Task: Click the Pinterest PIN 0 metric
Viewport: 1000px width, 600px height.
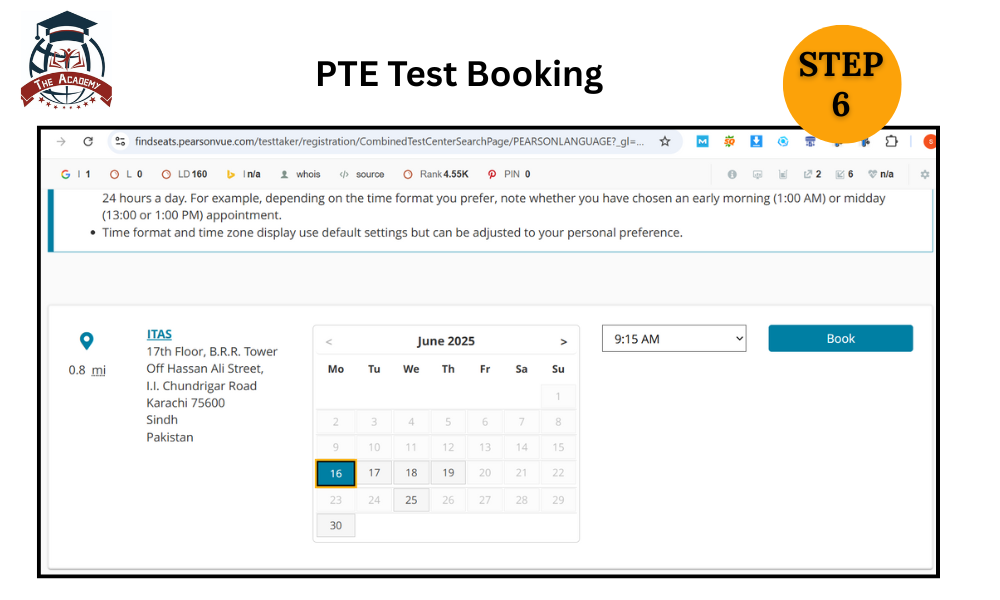Action: click(x=509, y=174)
